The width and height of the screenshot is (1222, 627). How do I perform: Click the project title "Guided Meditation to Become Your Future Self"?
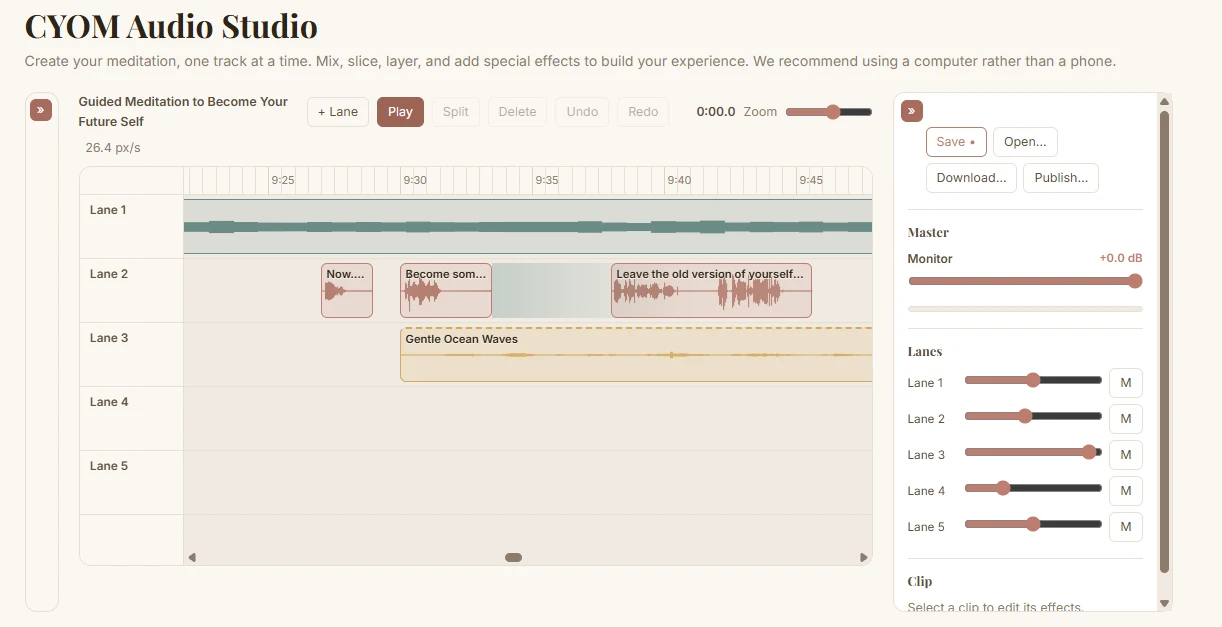[183, 111]
